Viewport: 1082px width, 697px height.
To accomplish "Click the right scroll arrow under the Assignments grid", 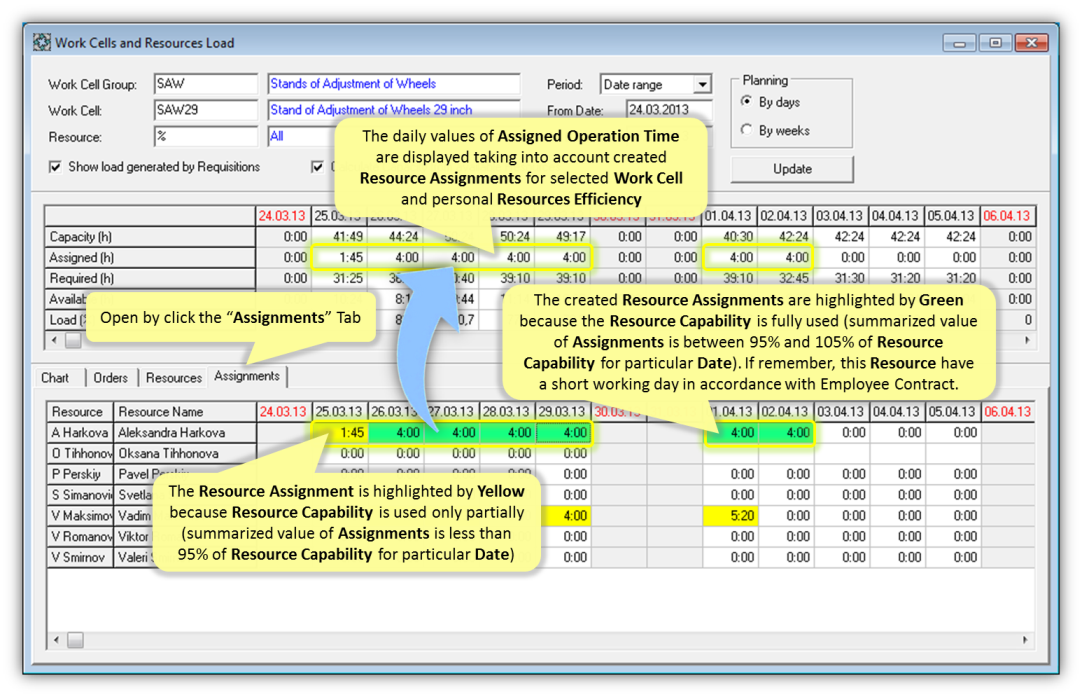I will tap(1025, 640).
